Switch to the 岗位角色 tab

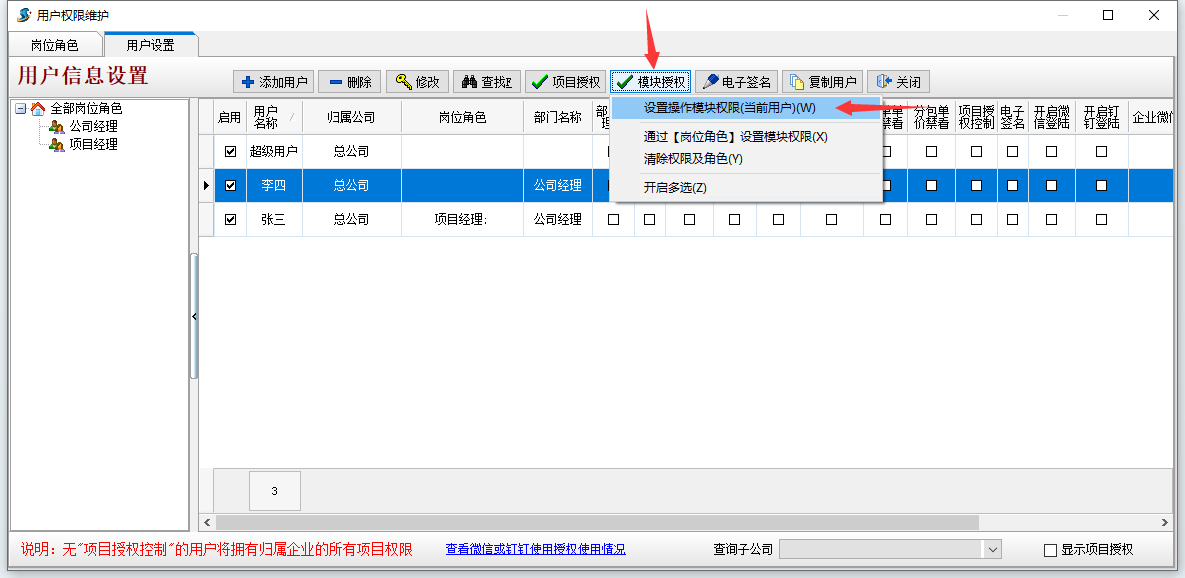(54, 45)
